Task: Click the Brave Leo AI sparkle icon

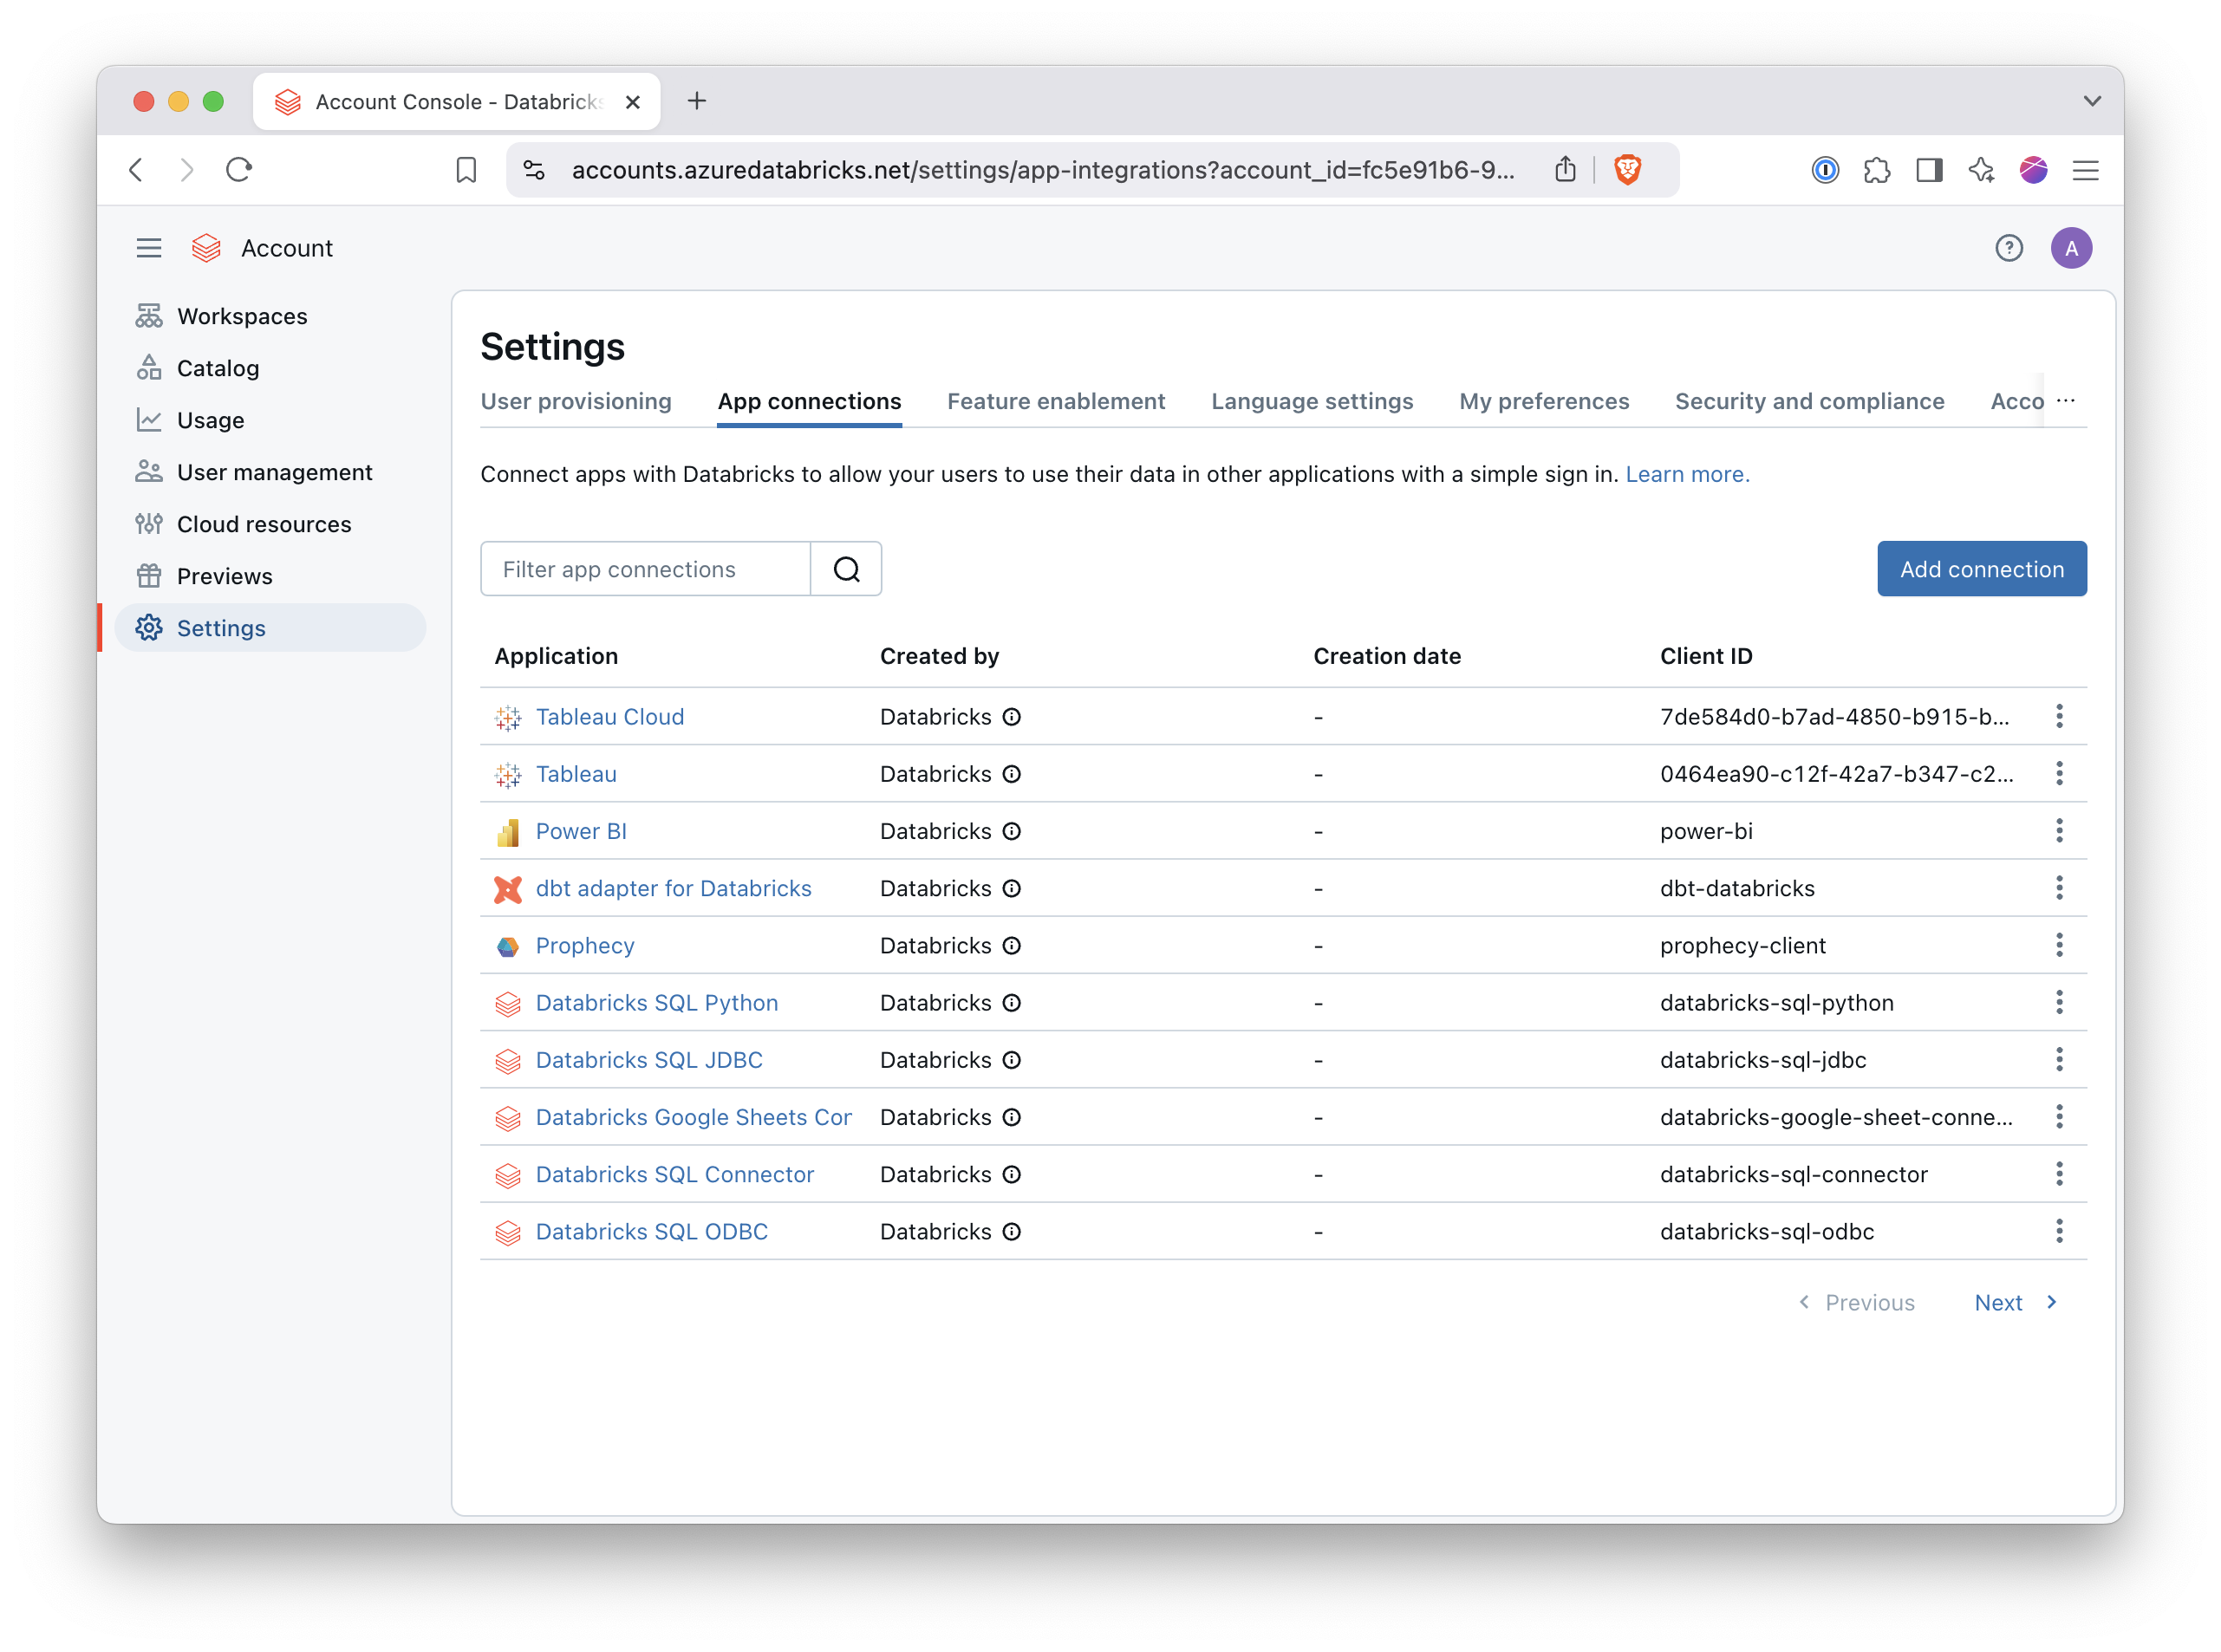Action: pos(1981,170)
